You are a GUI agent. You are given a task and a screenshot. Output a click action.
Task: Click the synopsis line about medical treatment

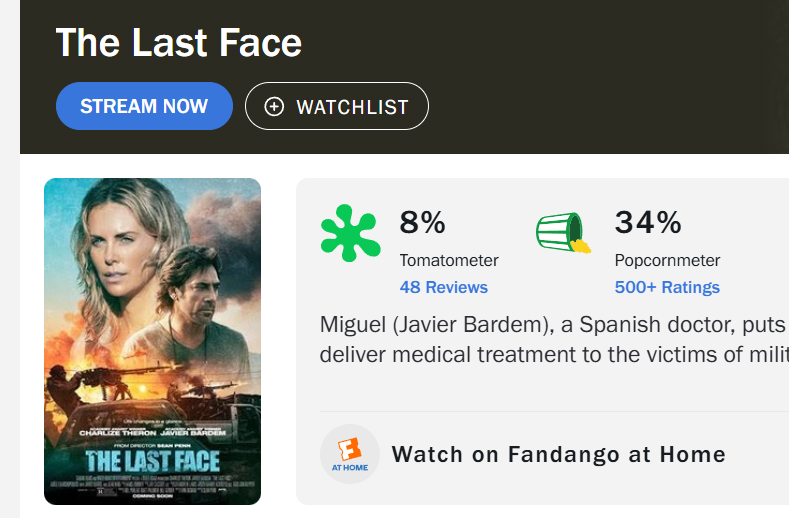553,354
